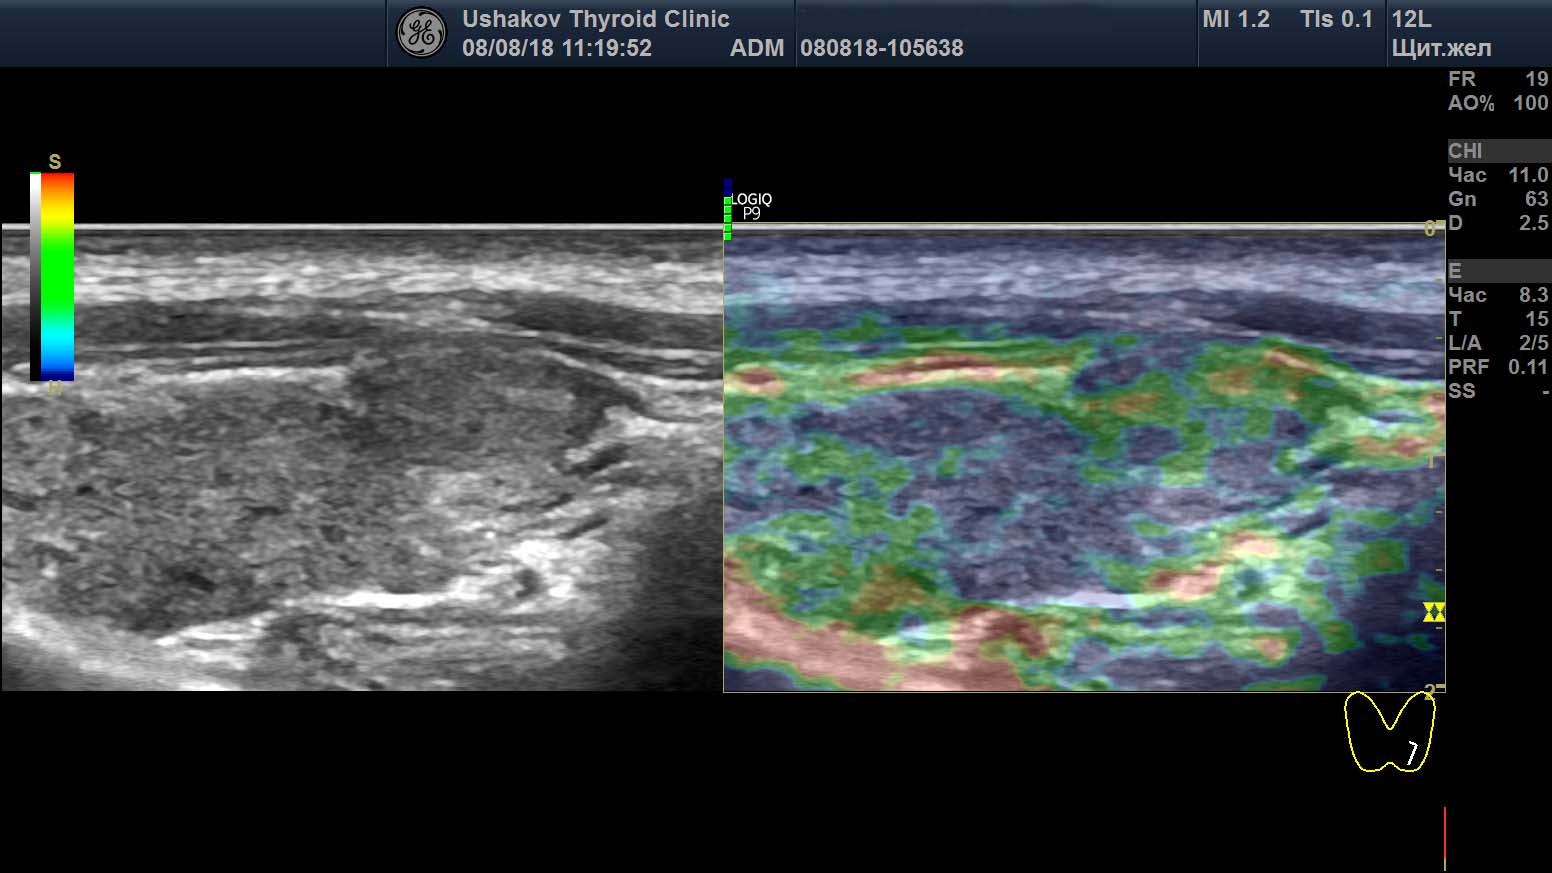Image resolution: width=1552 pixels, height=873 pixels.
Task: Click the ADM operator label
Action: click(756, 48)
